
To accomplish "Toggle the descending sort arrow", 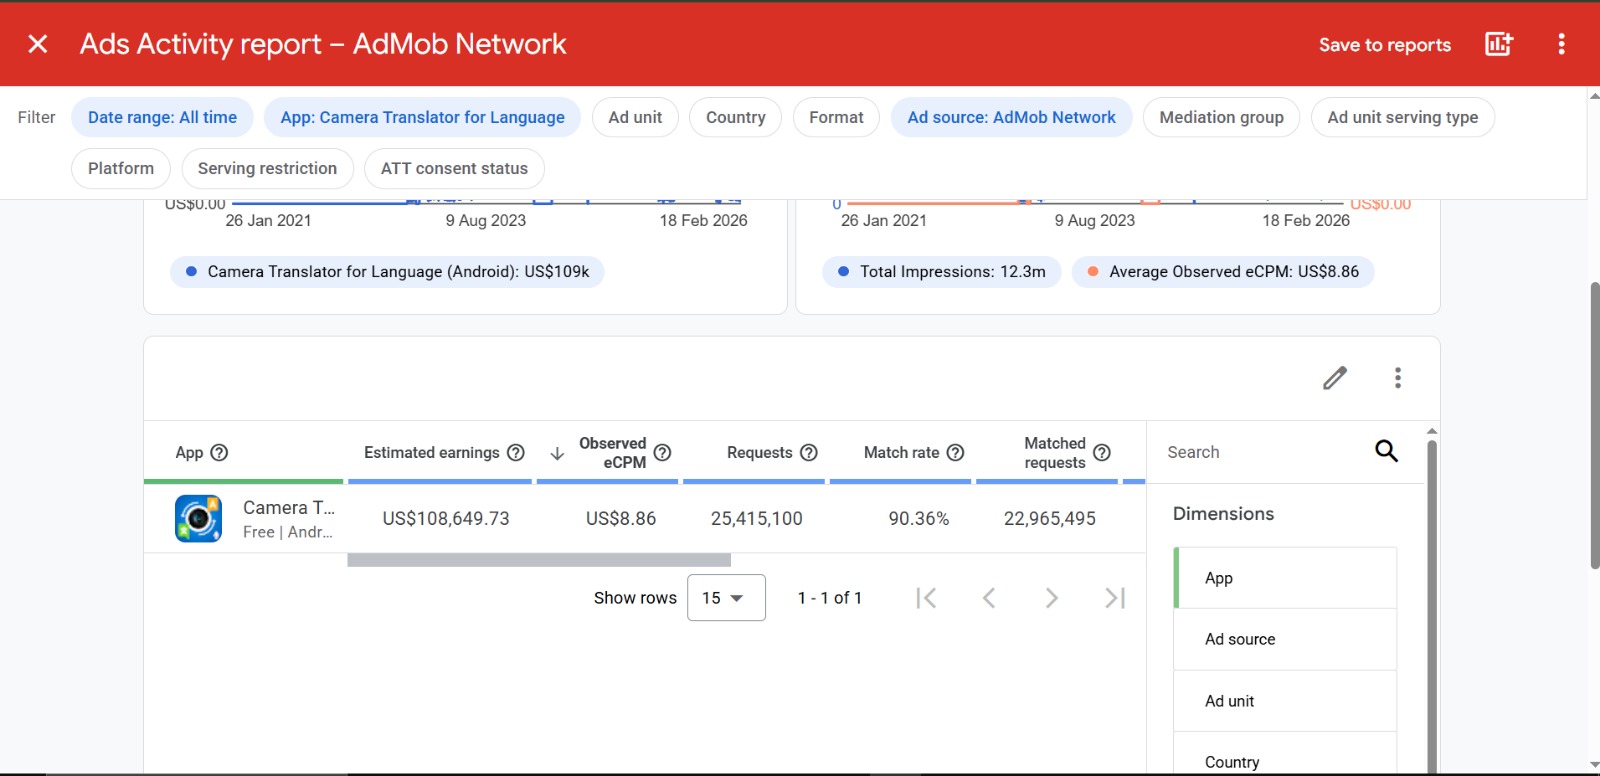I will point(558,453).
